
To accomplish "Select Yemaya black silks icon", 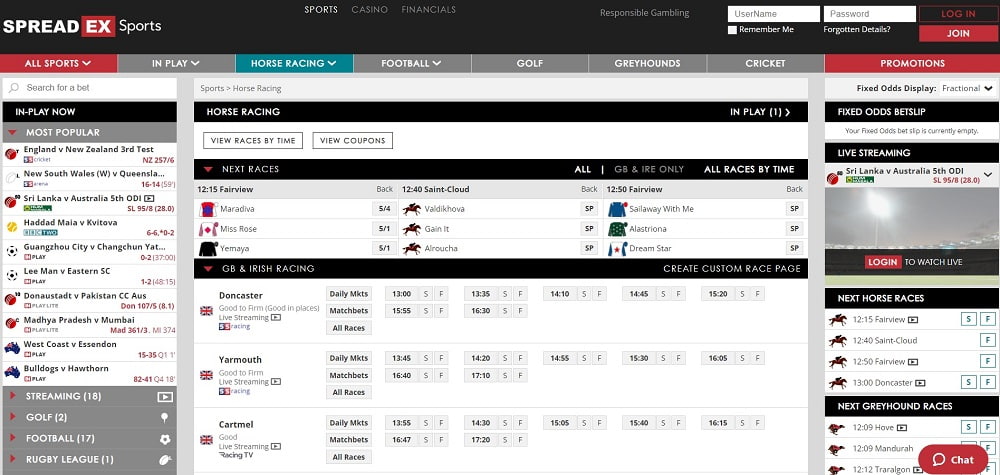I will (209, 249).
